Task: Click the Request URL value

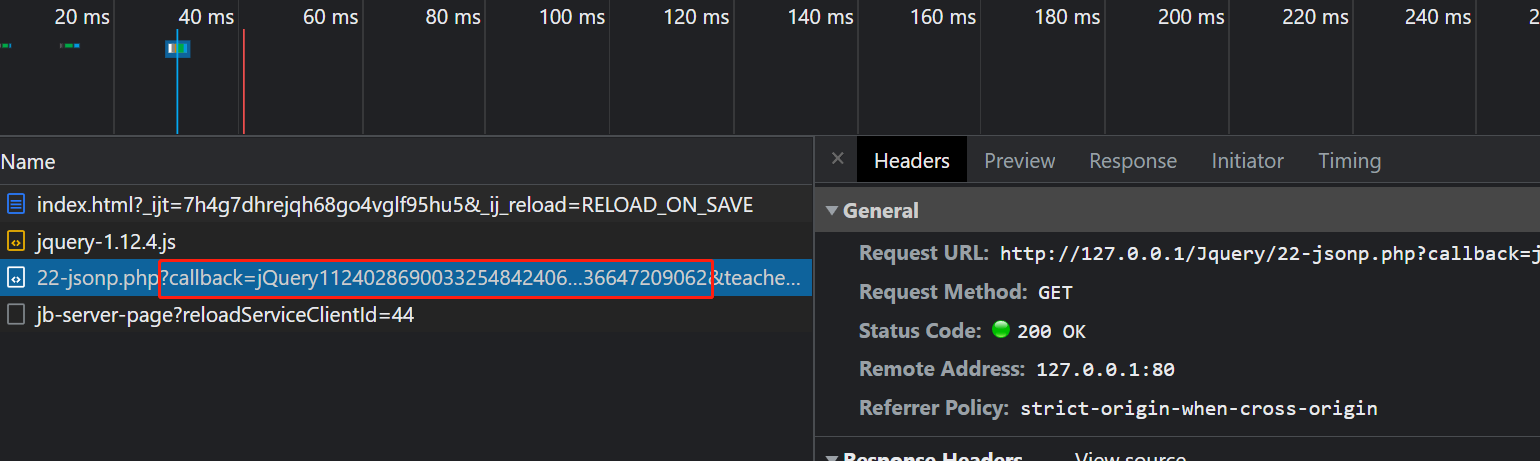Action: (x=1269, y=253)
